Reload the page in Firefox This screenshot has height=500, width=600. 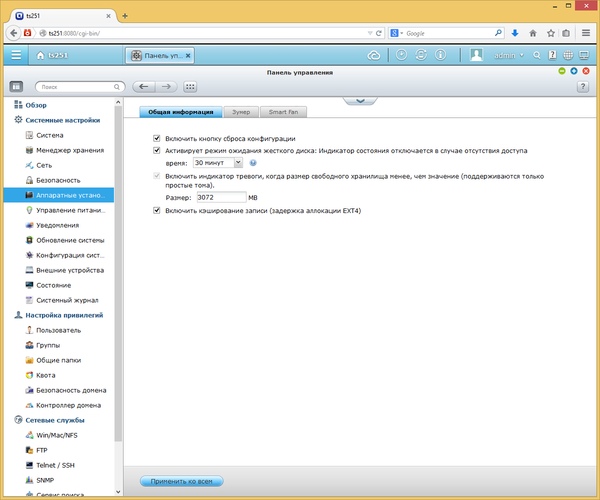click(x=378, y=33)
